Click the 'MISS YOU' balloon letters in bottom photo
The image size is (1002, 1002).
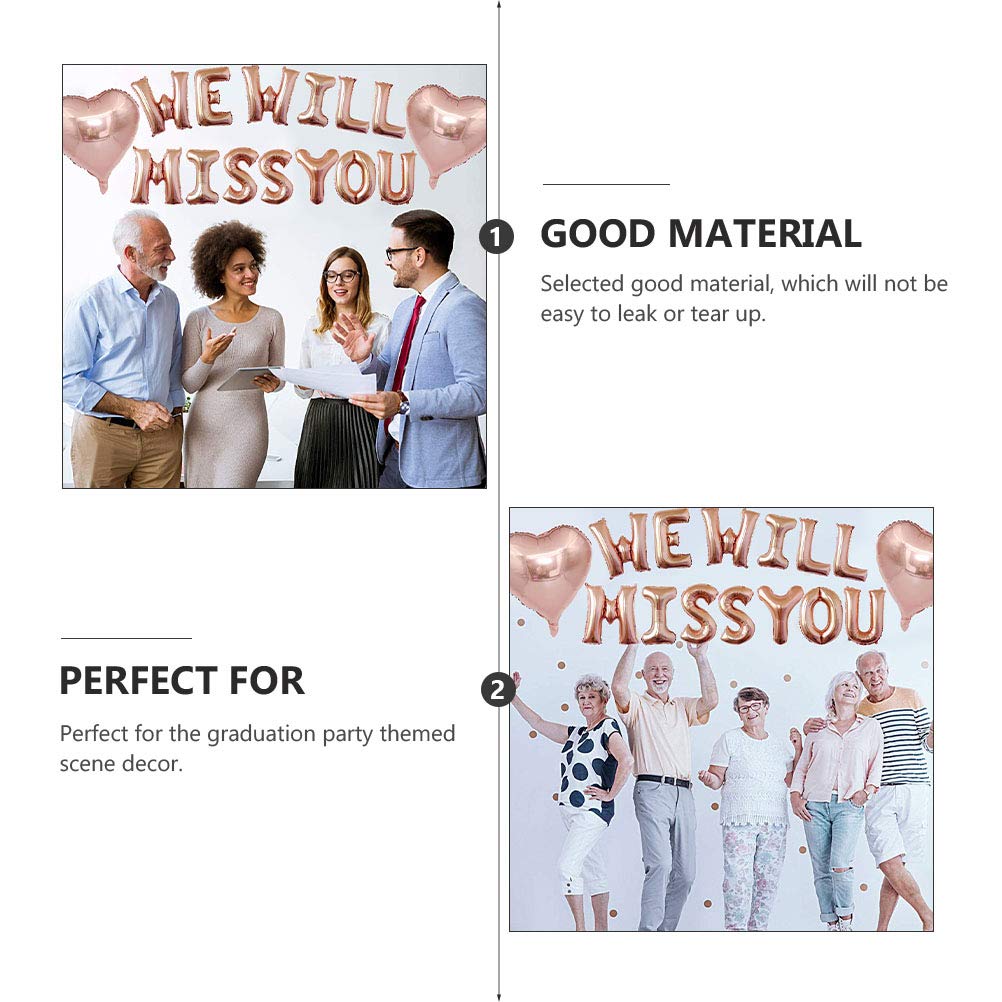click(x=734, y=613)
